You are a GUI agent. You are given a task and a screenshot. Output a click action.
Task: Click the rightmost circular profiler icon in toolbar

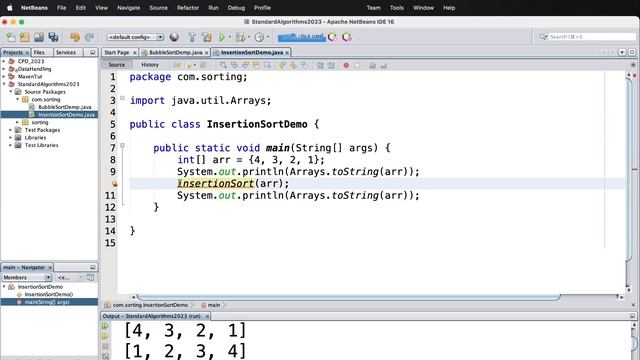(x=347, y=37)
